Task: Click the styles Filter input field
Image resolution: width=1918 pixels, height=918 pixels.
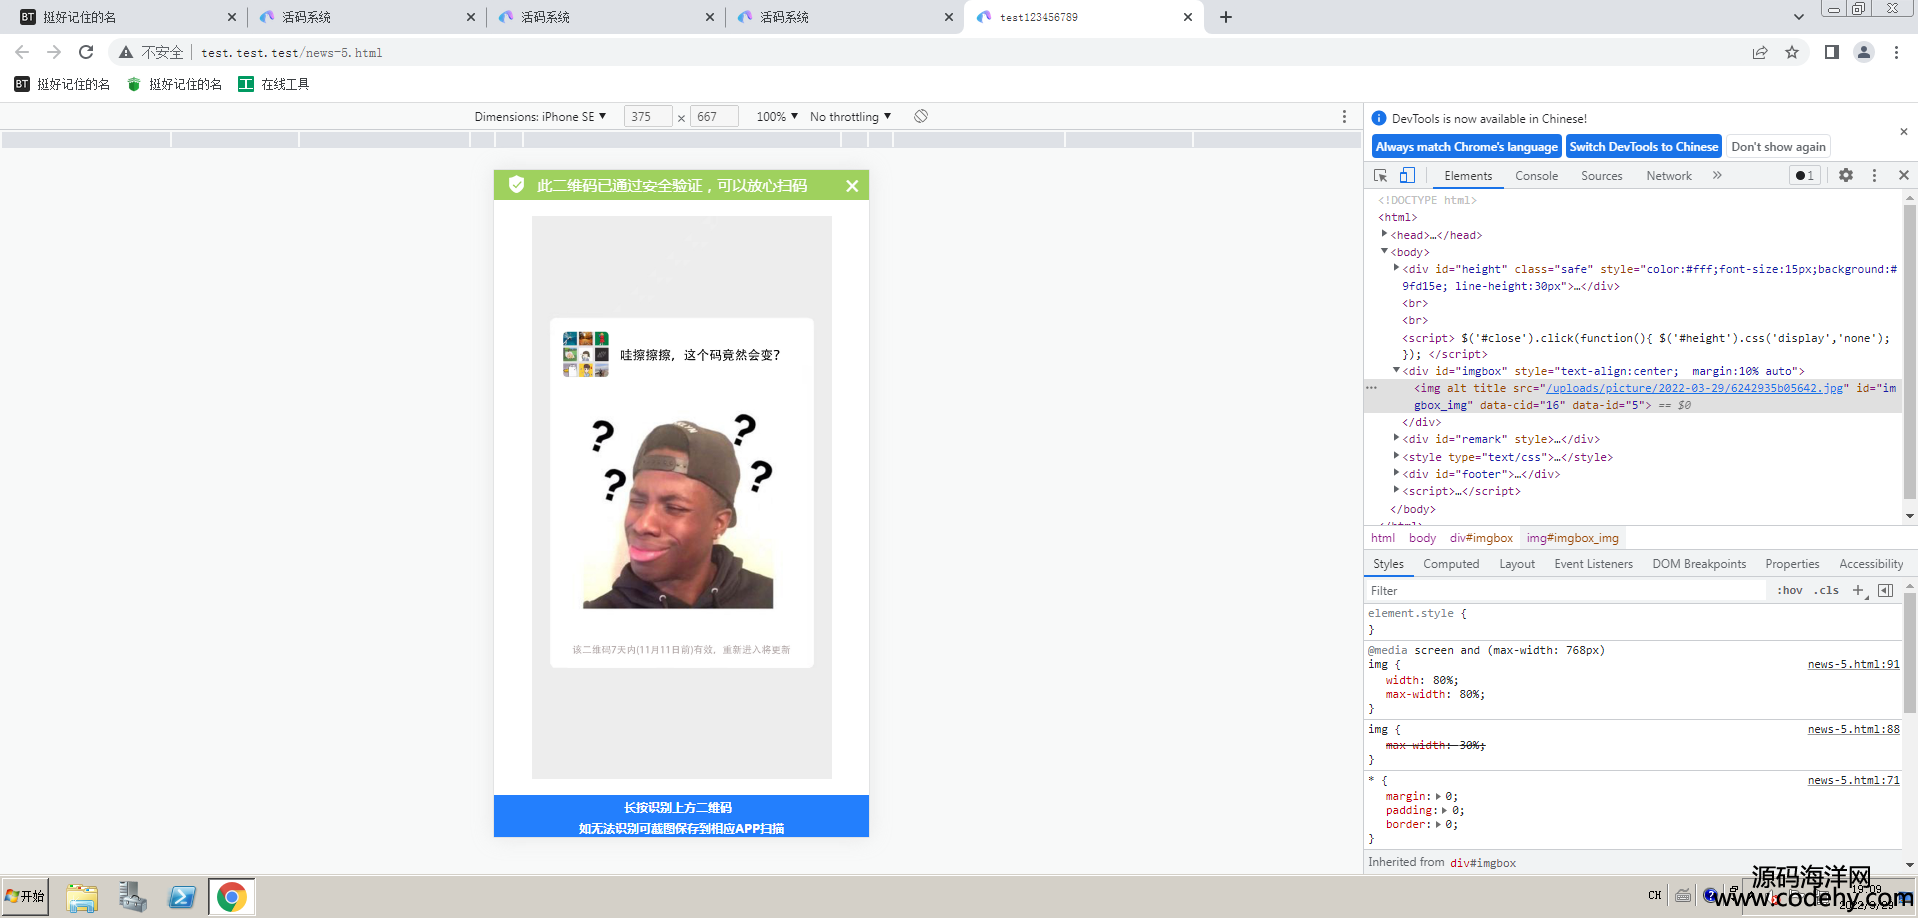Action: tap(1565, 591)
